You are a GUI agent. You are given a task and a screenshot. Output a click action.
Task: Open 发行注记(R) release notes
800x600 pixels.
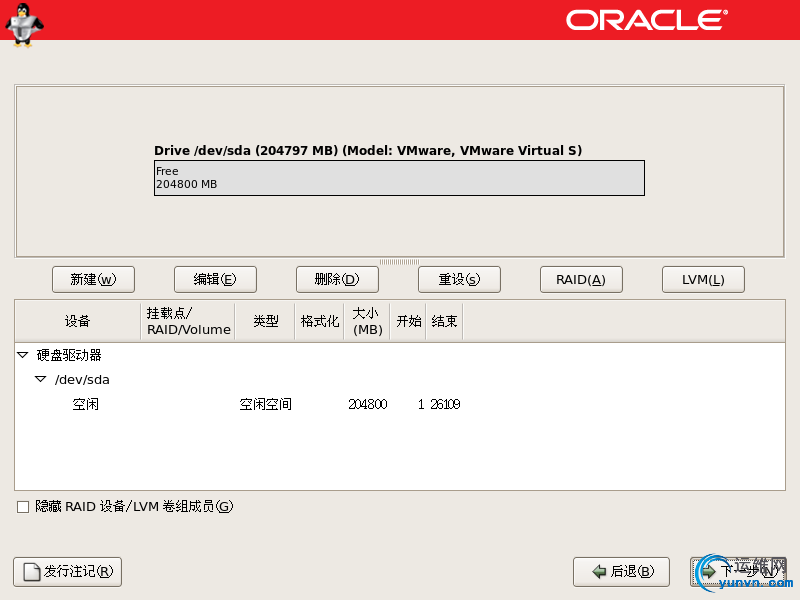point(67,571)
